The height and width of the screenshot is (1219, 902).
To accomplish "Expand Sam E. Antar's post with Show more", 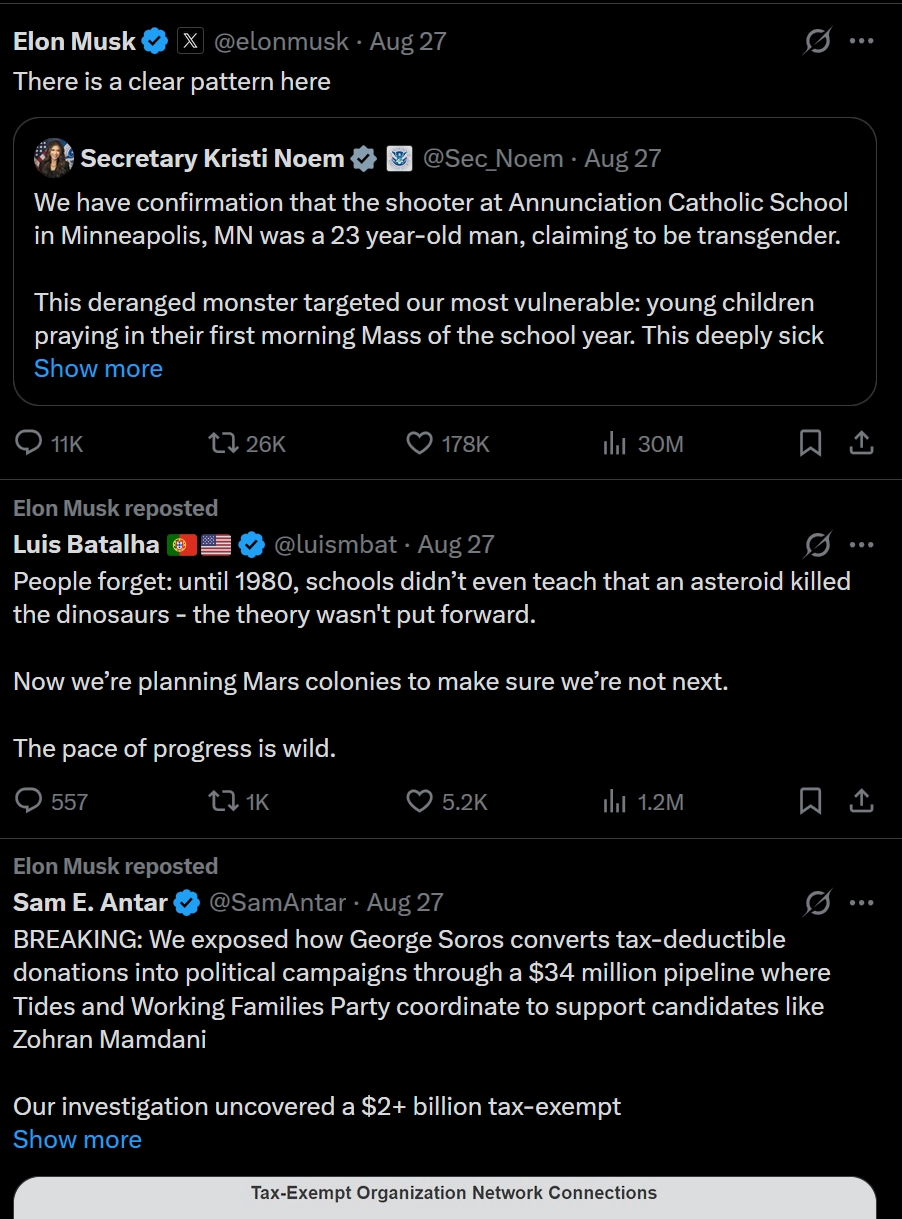I will point(77,1140).
